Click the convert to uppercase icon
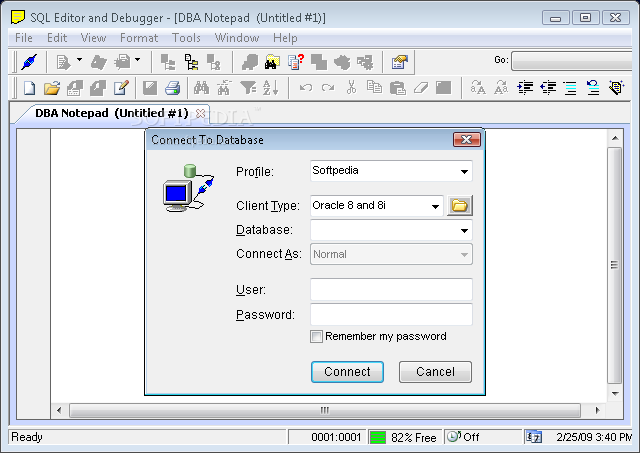Screen dimensions: 640x453 478,88
